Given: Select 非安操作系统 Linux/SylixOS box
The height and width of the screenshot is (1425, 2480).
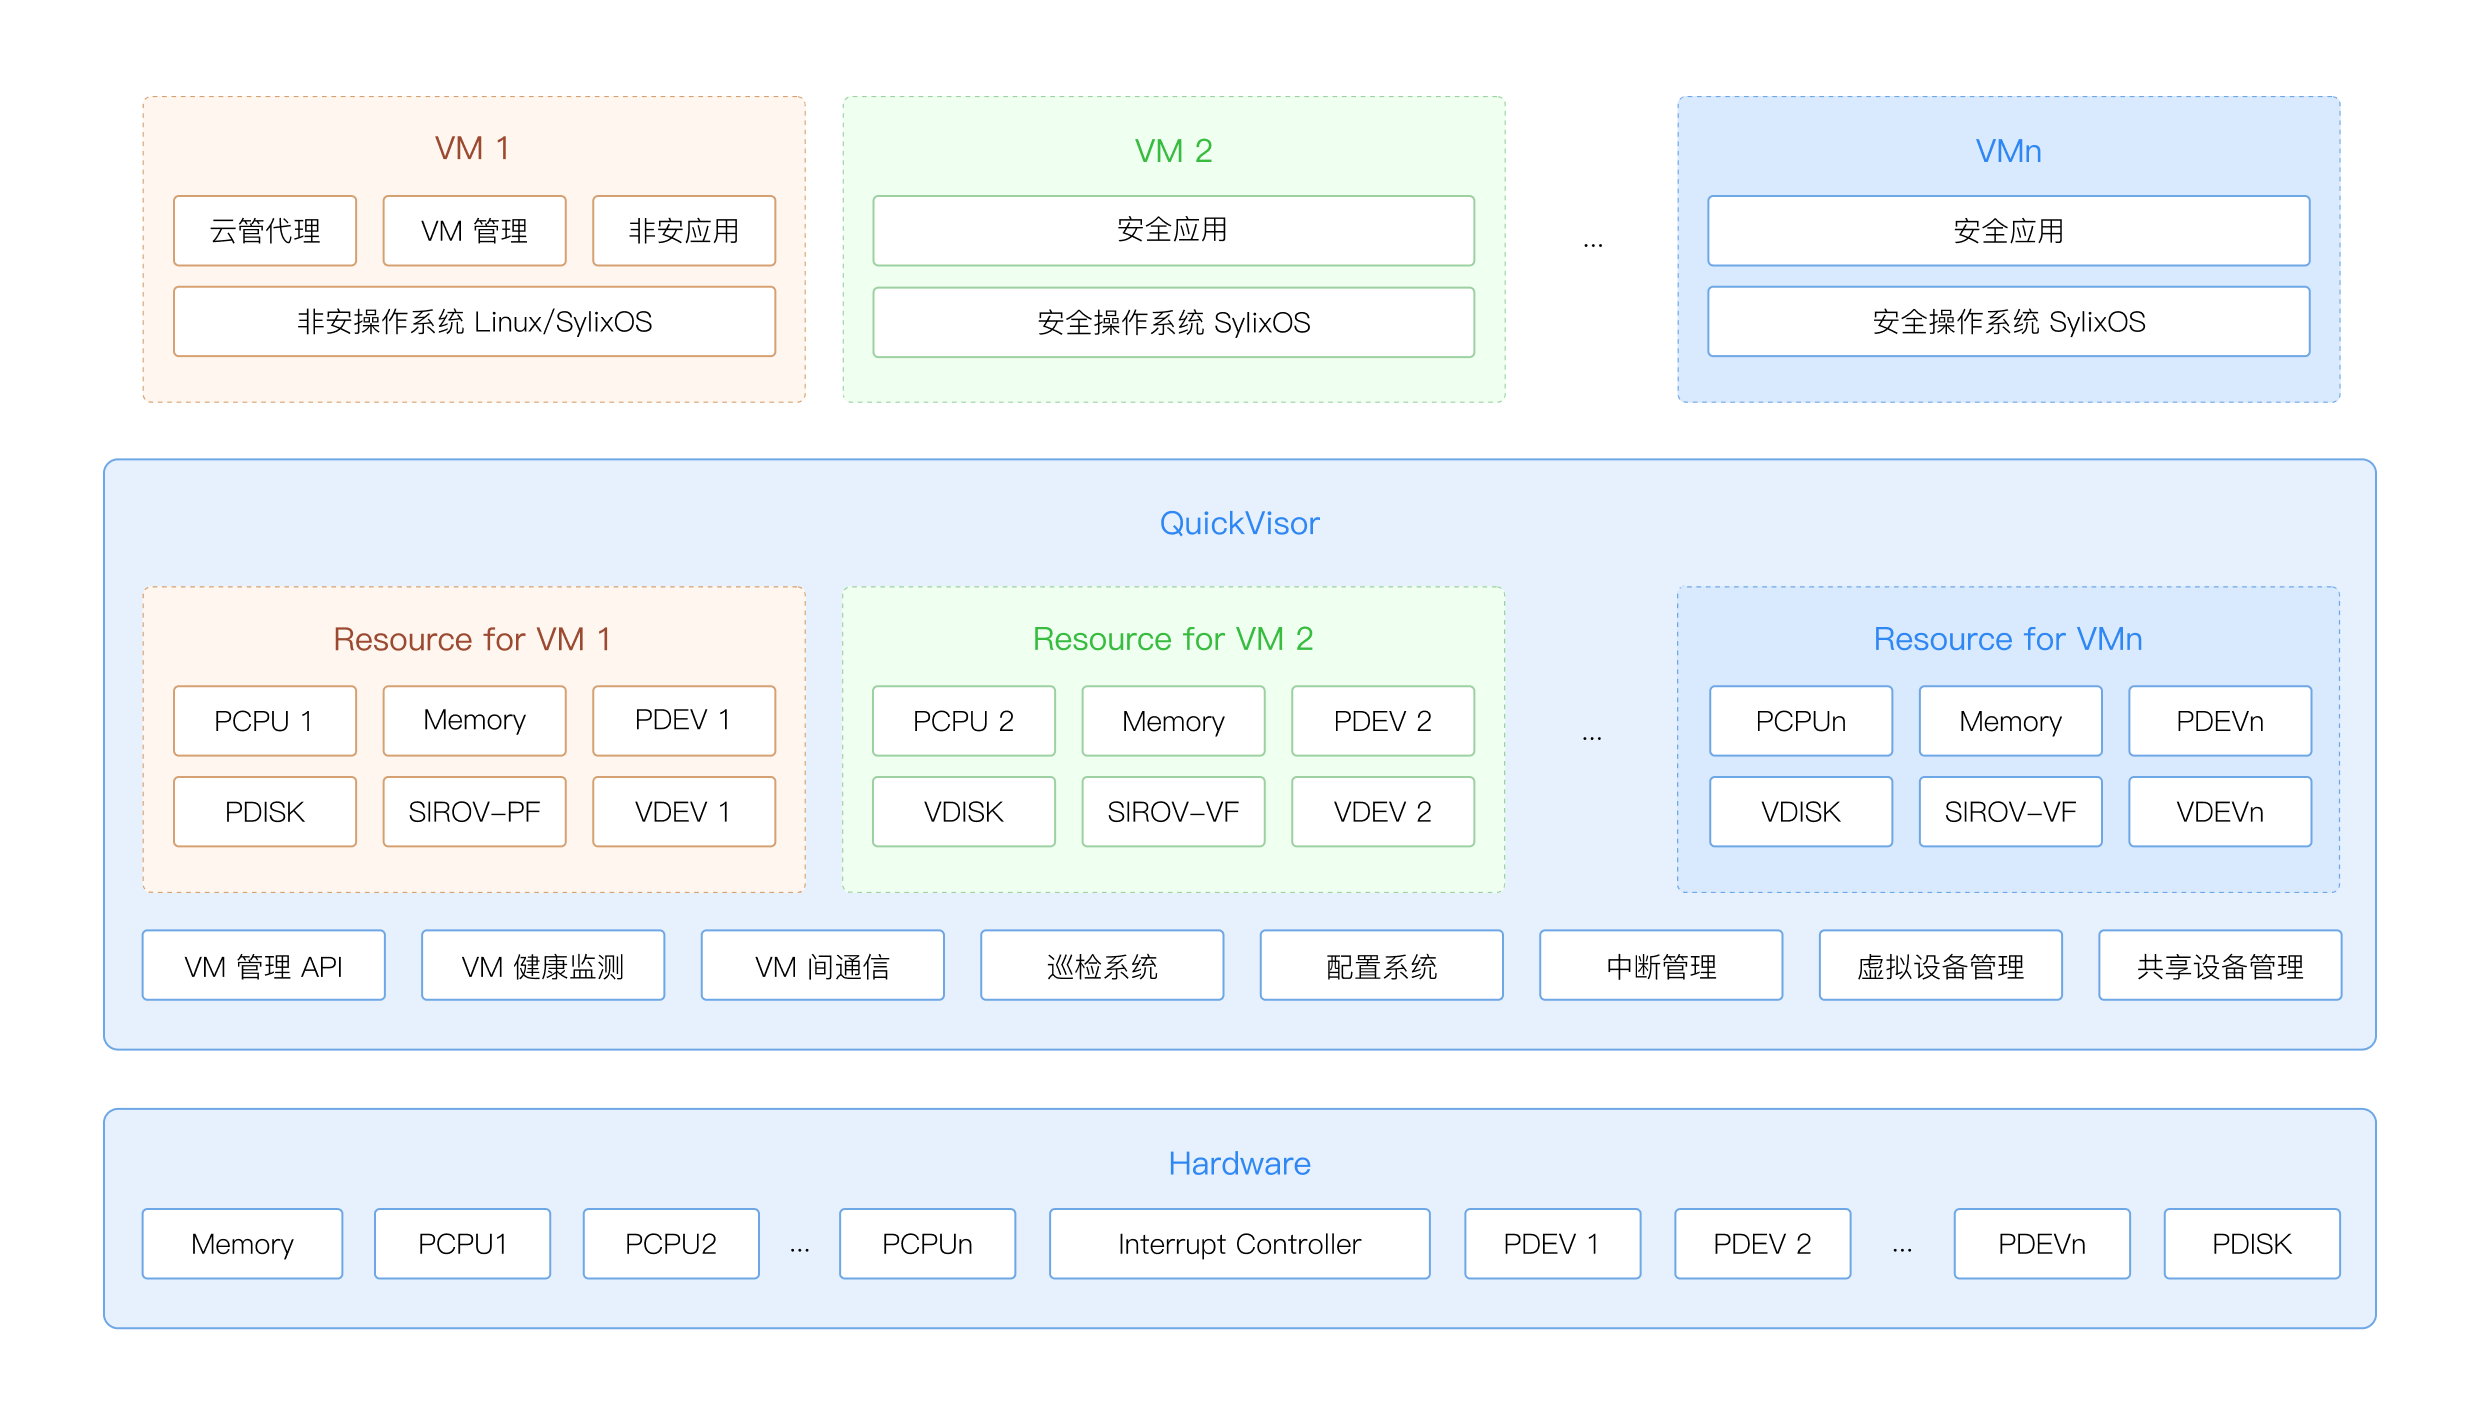Looking at the screenshot, I should click(x=474, y=322).
